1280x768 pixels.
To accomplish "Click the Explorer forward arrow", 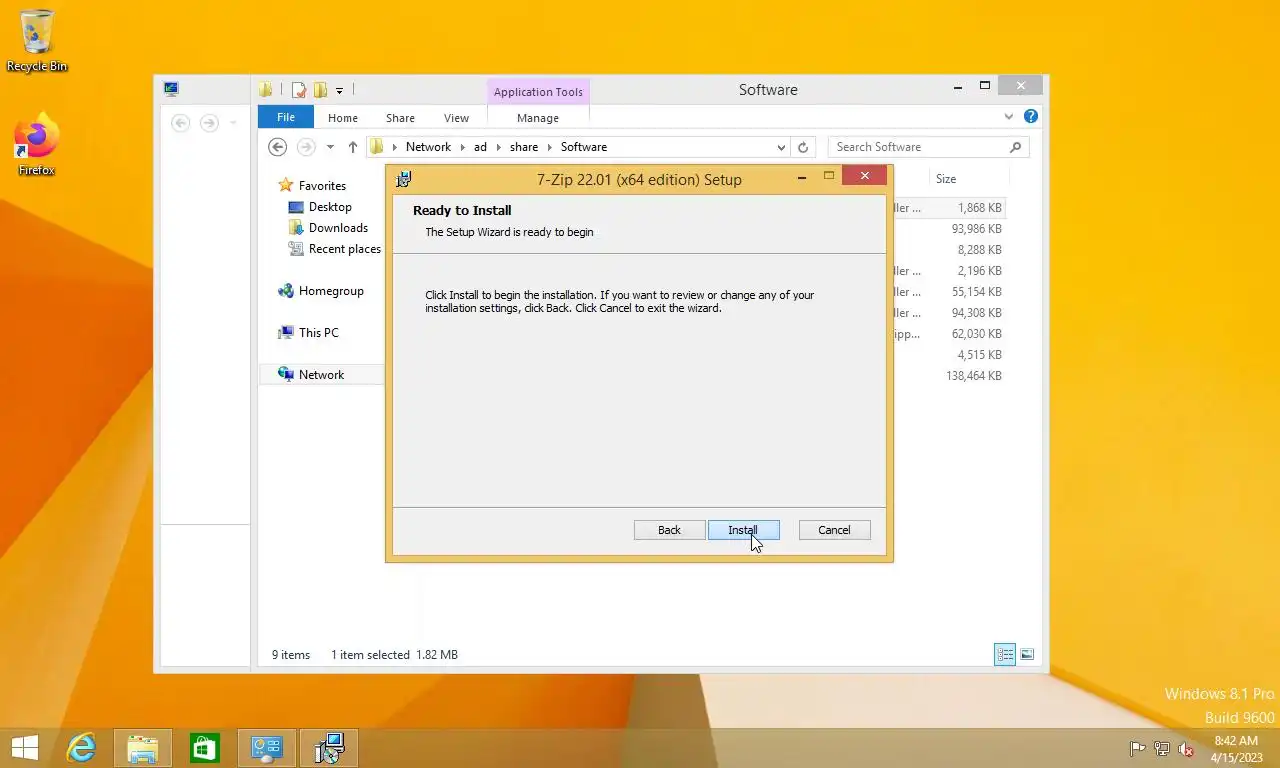I will click(x=306, y=147).
